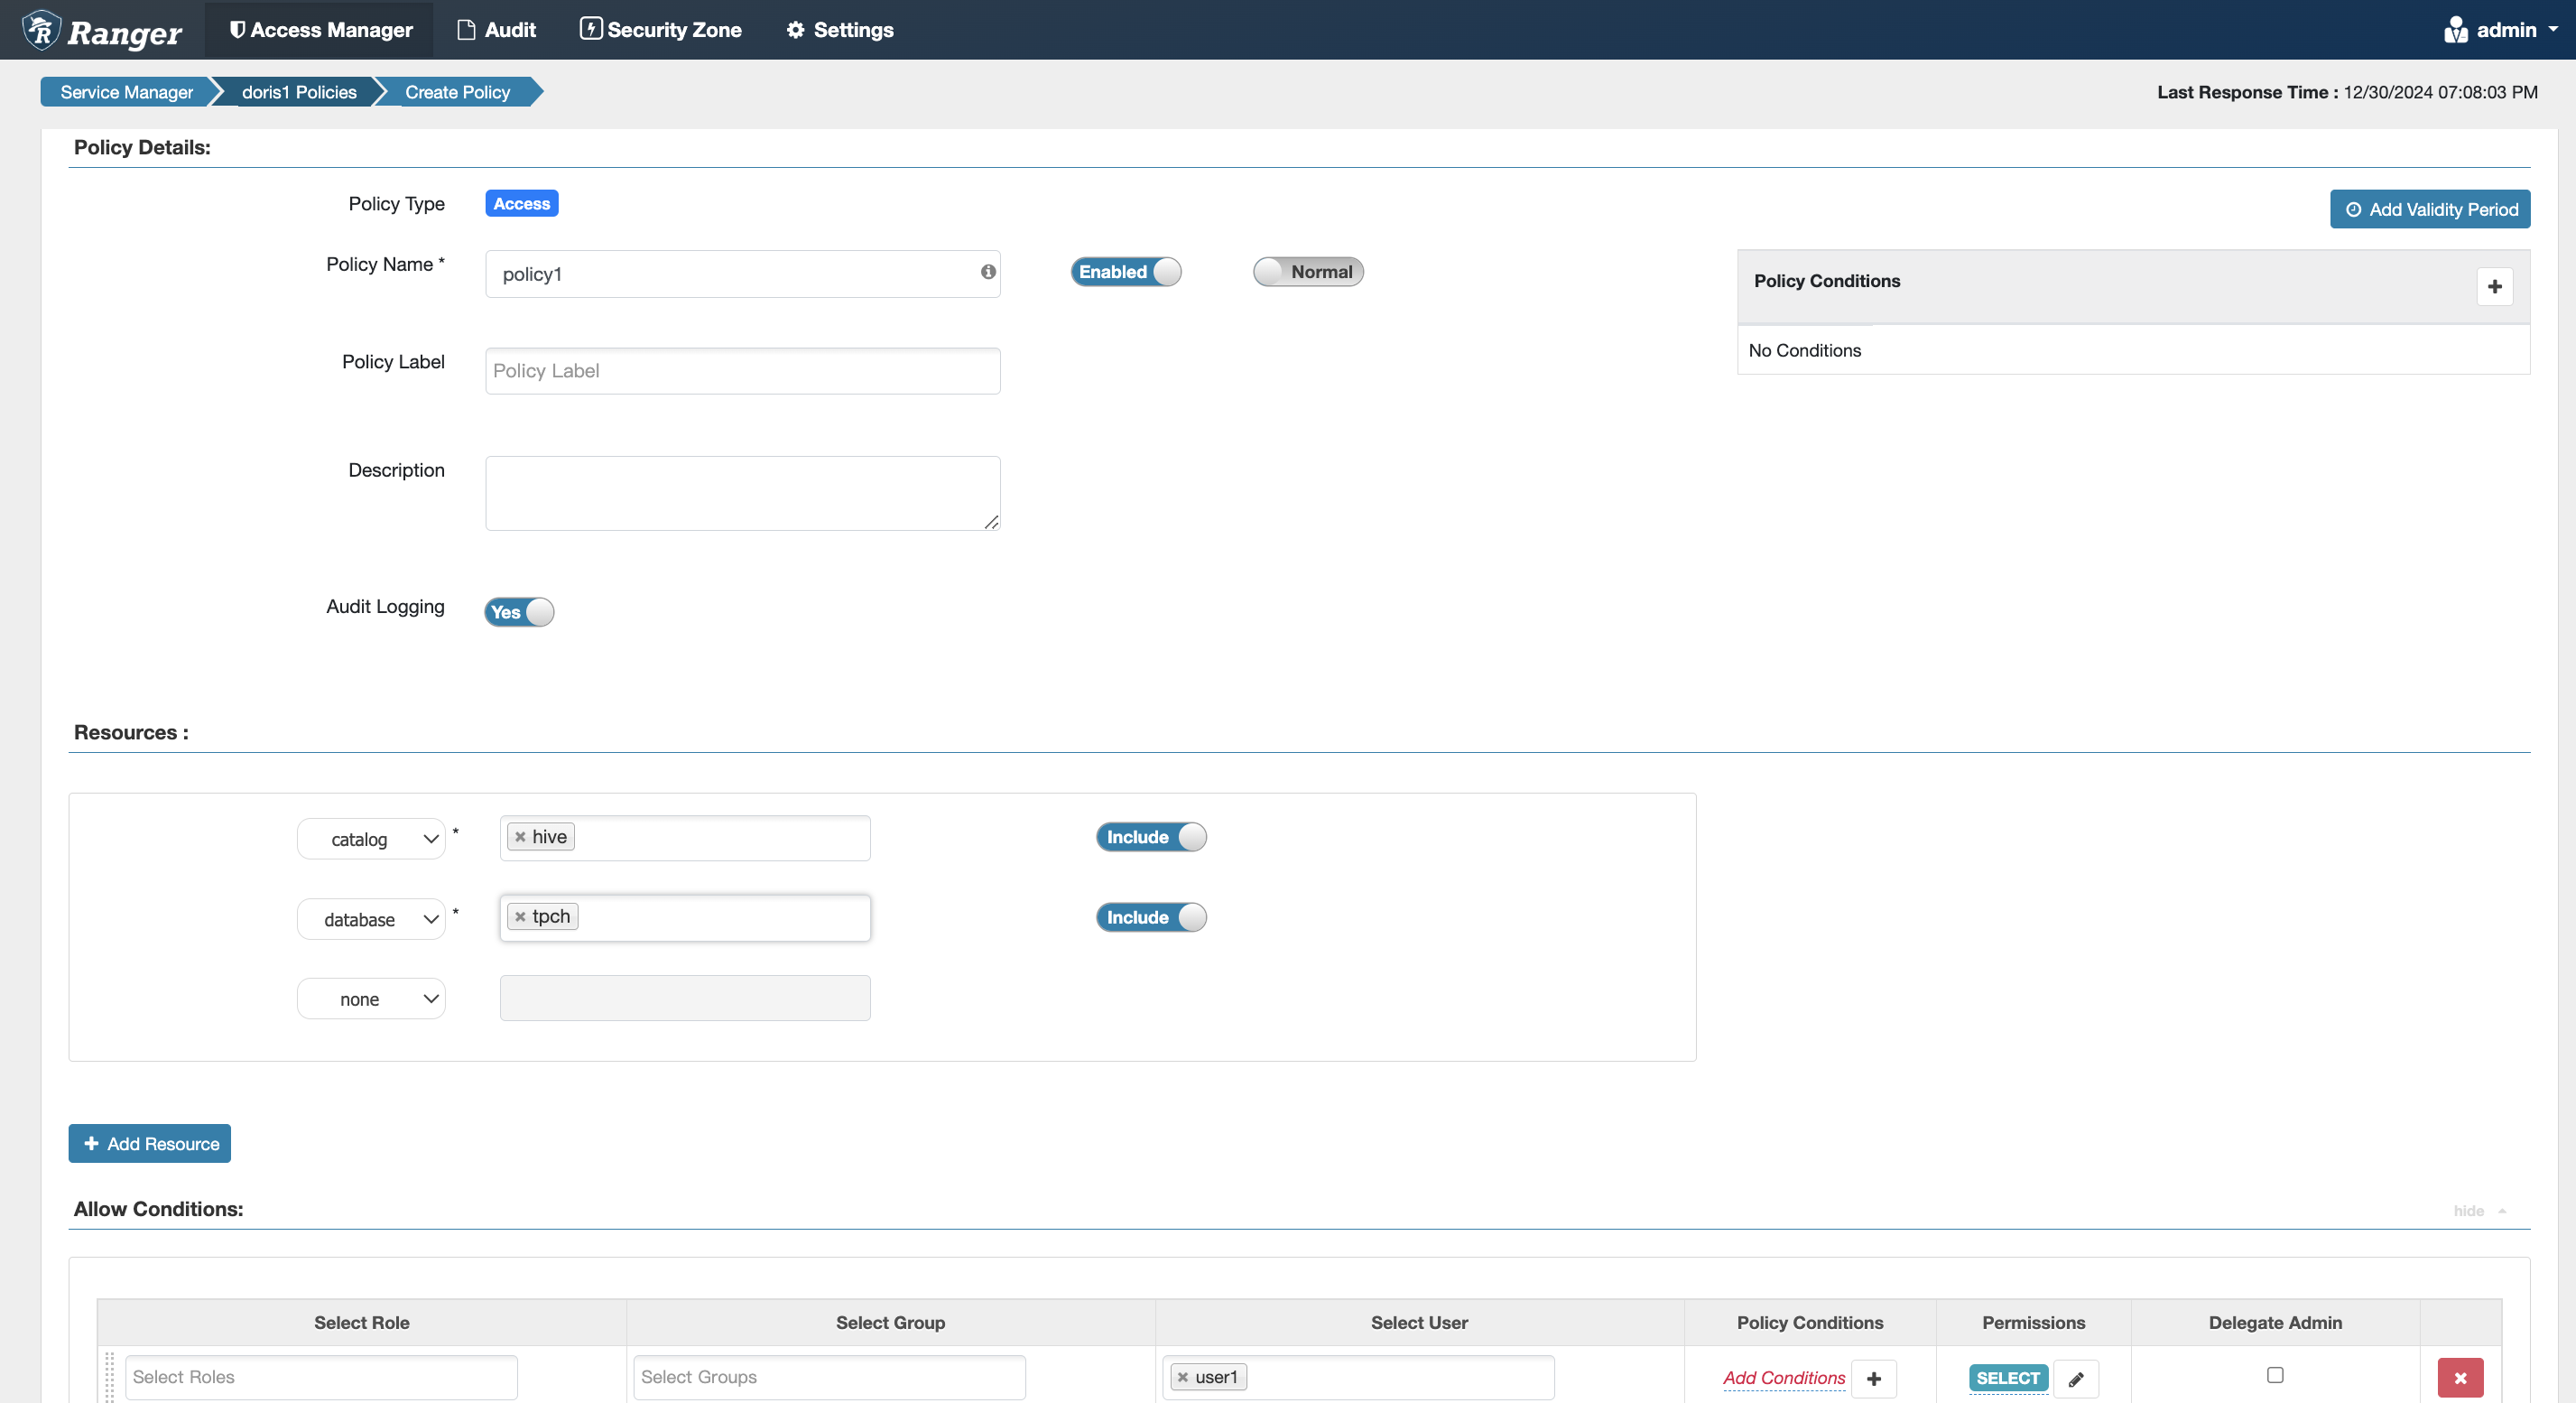
Task: Click the clock icon in Add Validity Period
Action: [2352, 209]
